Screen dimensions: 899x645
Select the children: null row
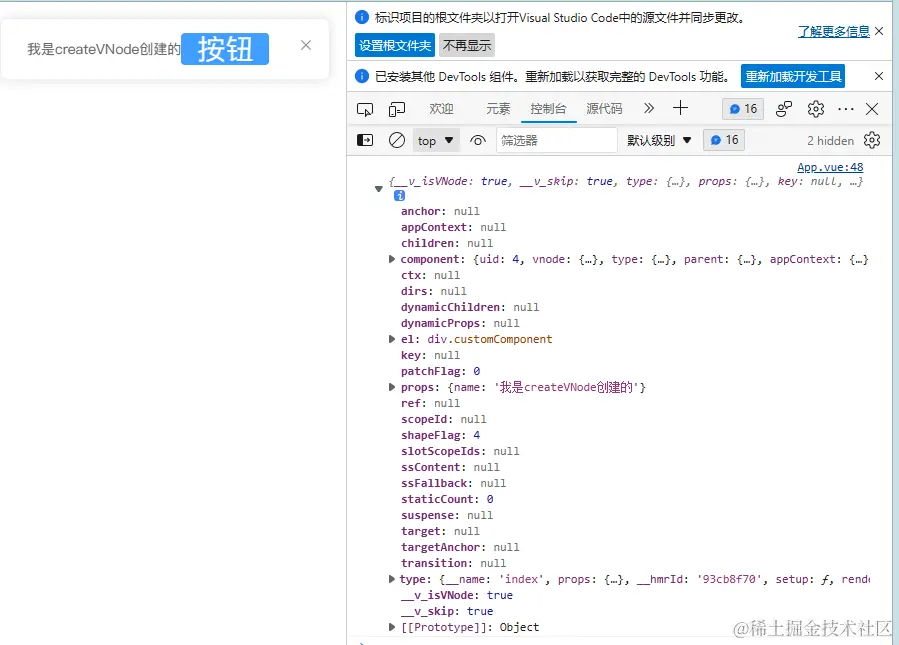[447, 243]
